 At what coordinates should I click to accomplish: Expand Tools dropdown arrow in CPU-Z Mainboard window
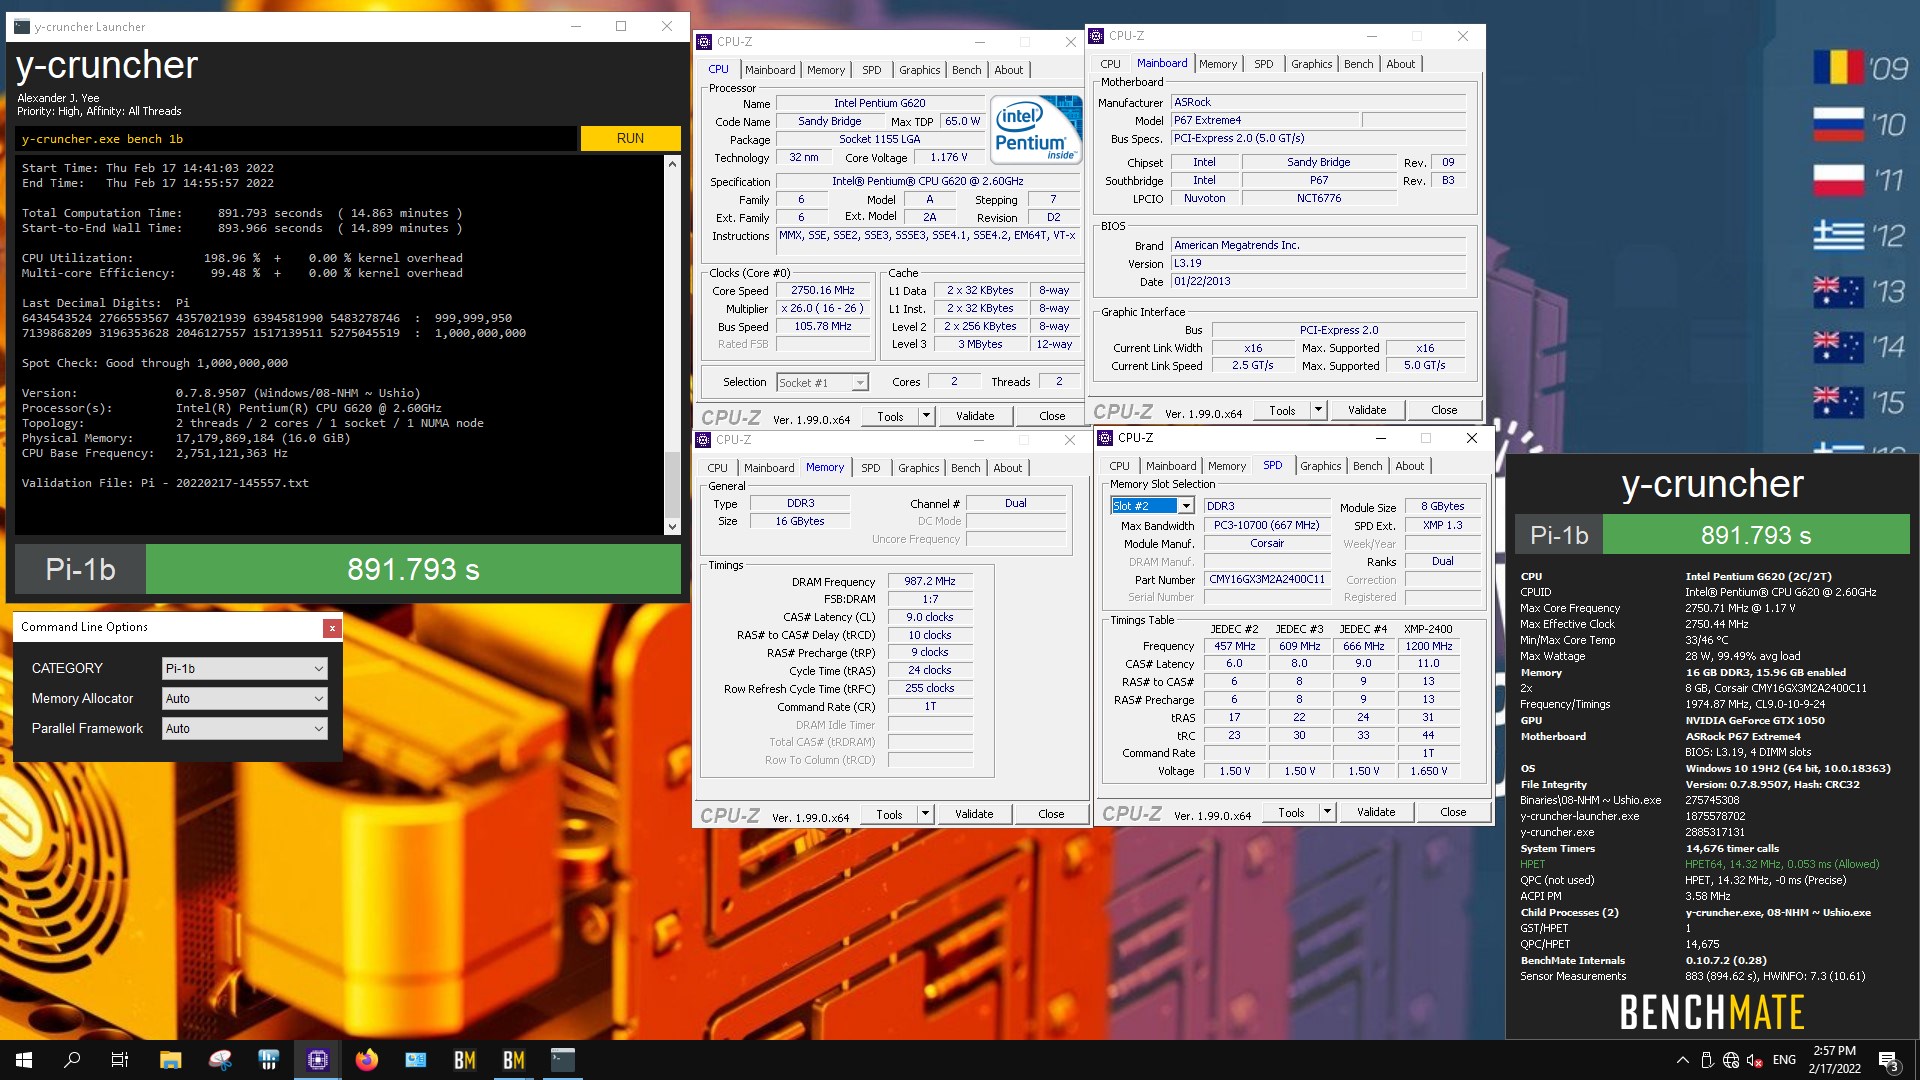pos(1318,410)
